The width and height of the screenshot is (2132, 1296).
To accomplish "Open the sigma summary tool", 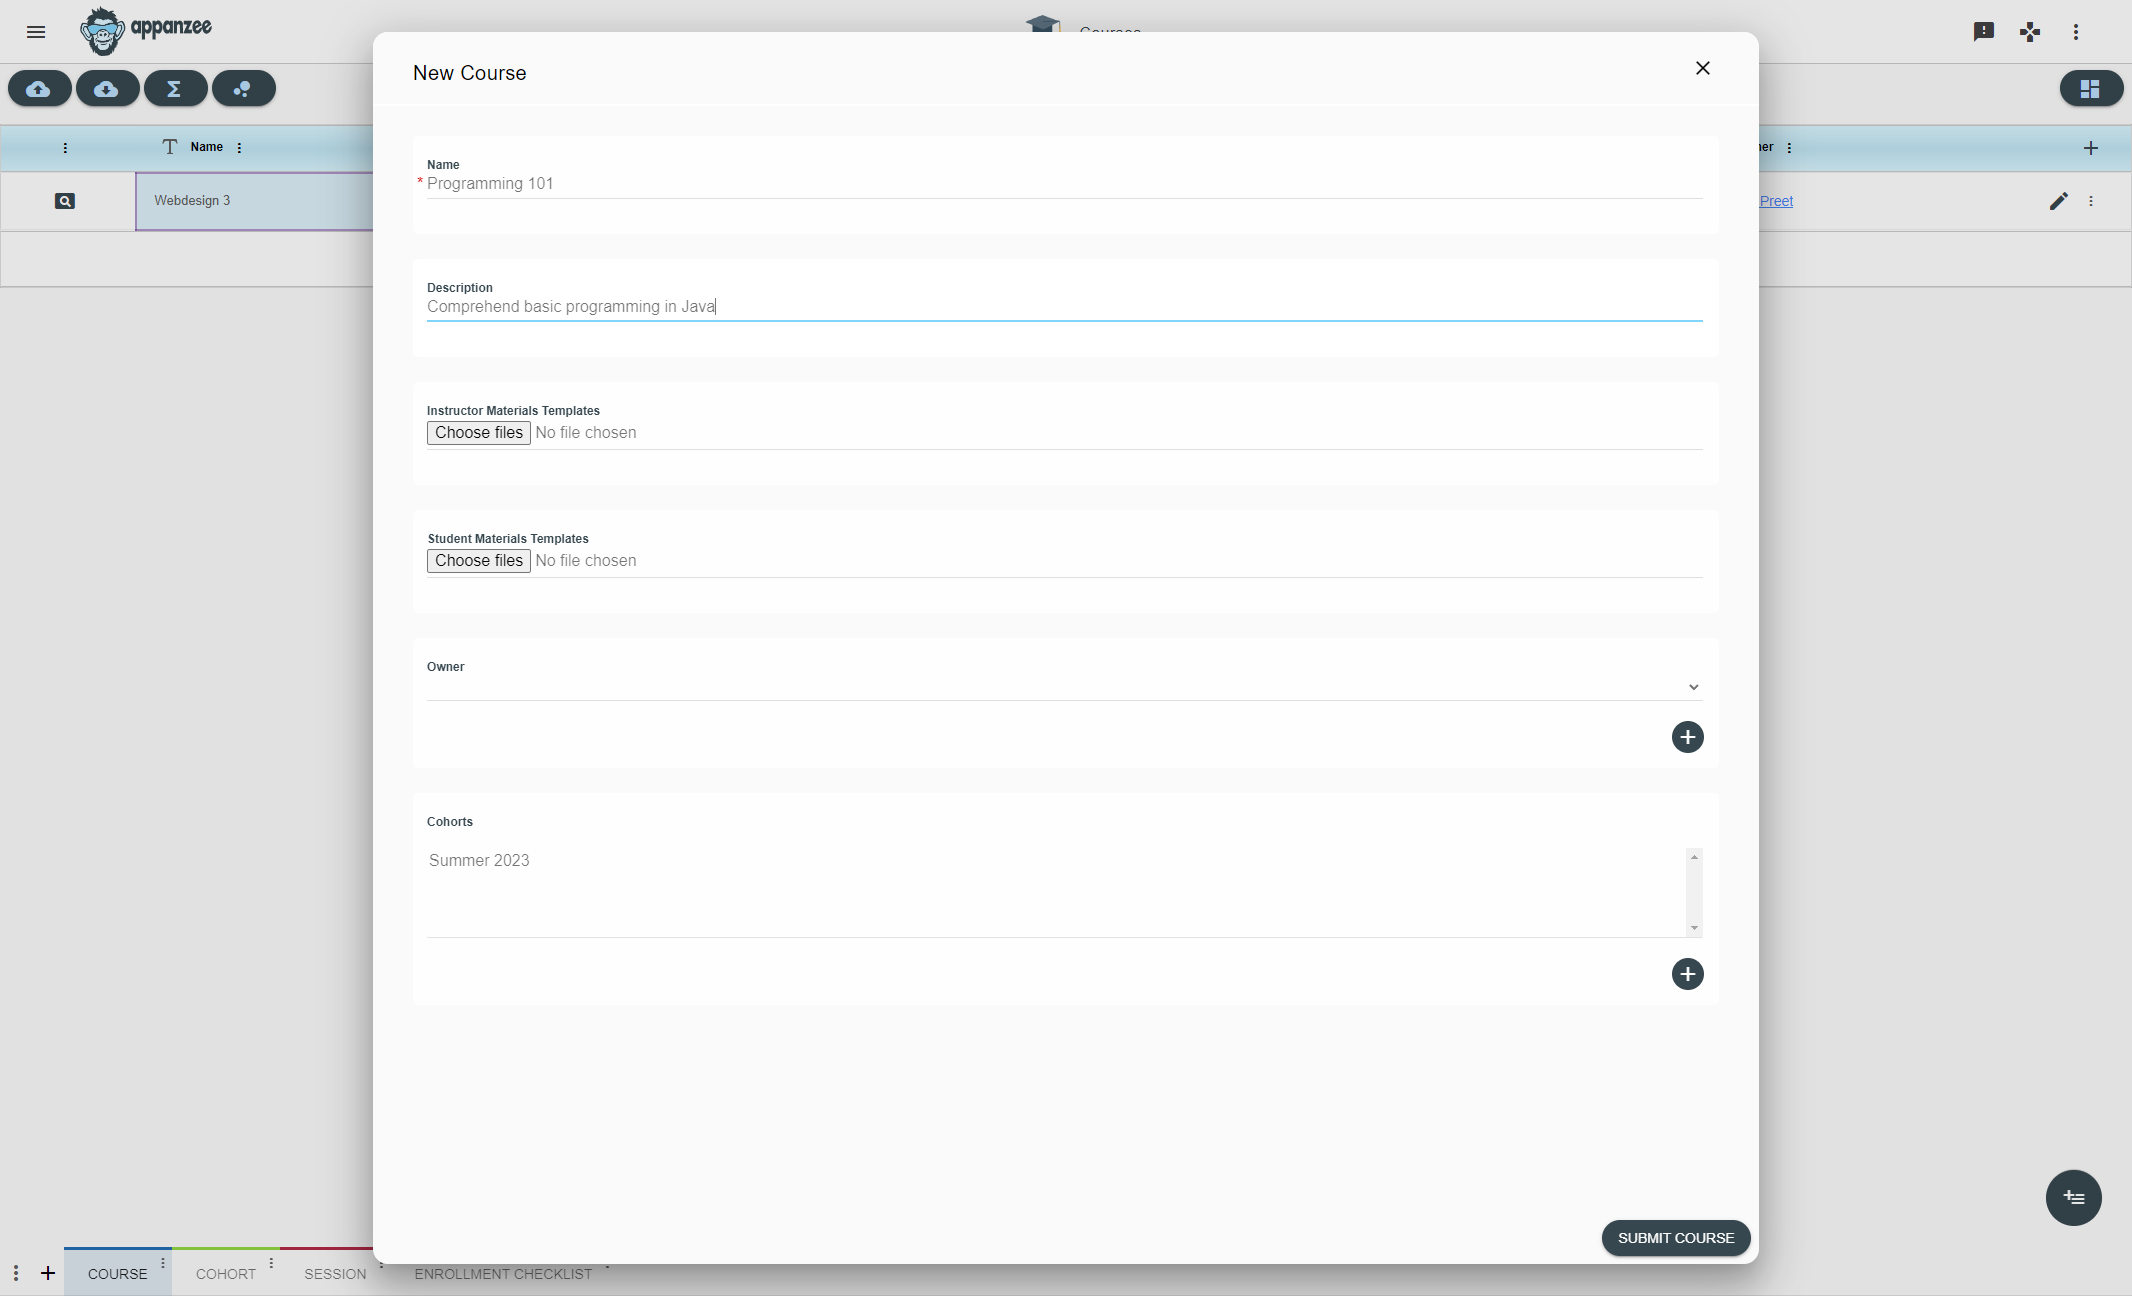I will tap(175, 89).
